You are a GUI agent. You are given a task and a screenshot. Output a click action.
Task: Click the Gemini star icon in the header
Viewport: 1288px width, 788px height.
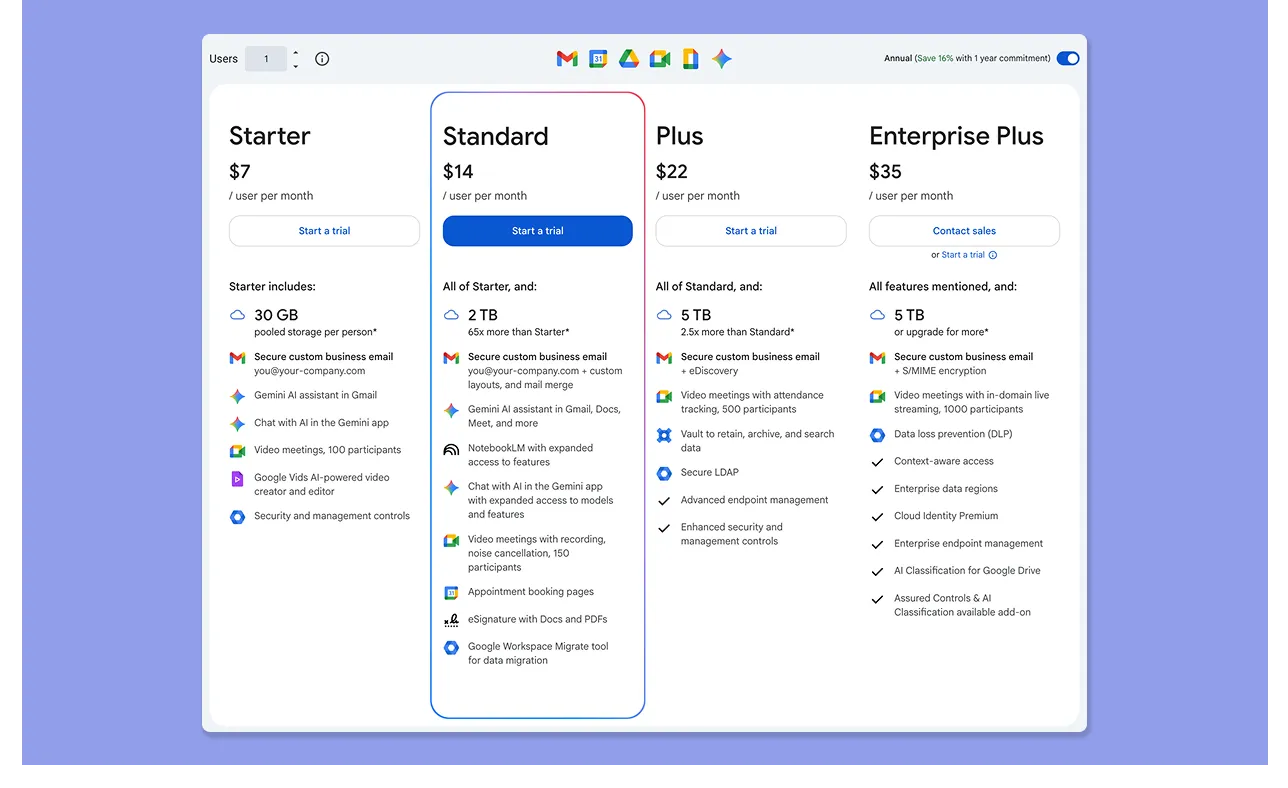(x=721, y=58)
